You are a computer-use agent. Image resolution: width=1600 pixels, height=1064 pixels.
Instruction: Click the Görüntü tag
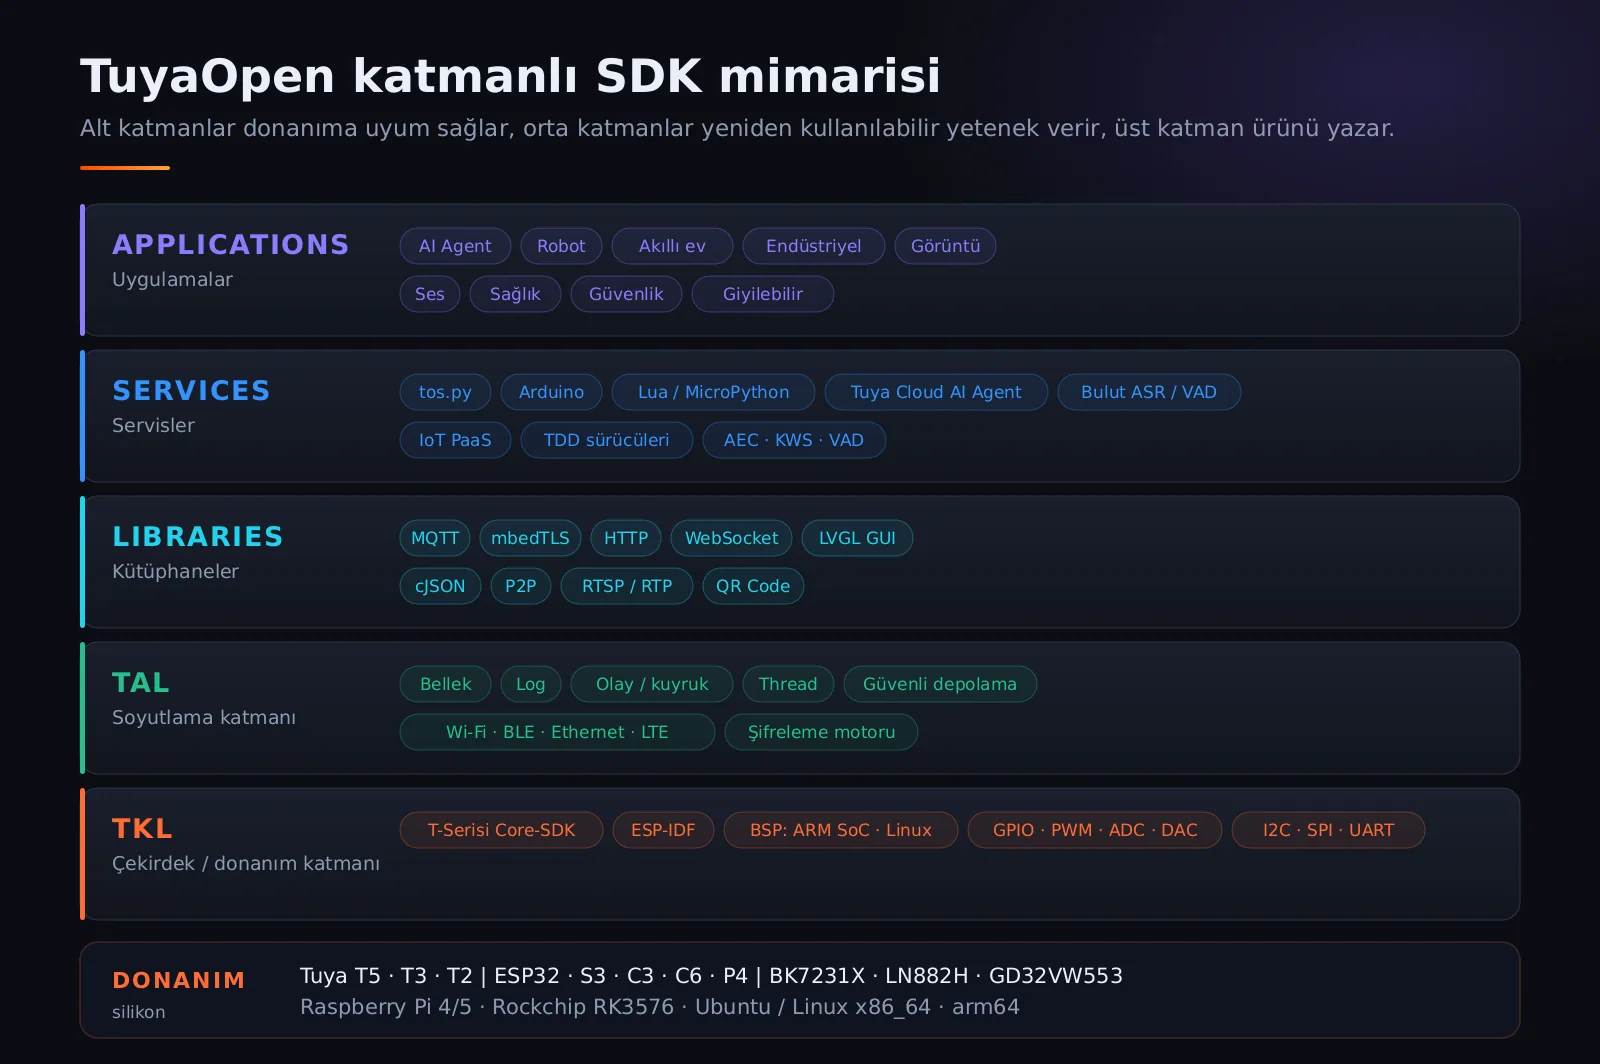(945, 246)
